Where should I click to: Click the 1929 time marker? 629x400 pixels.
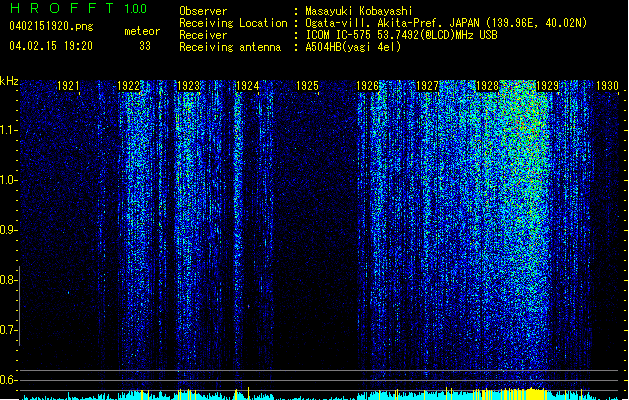point(547,86)
